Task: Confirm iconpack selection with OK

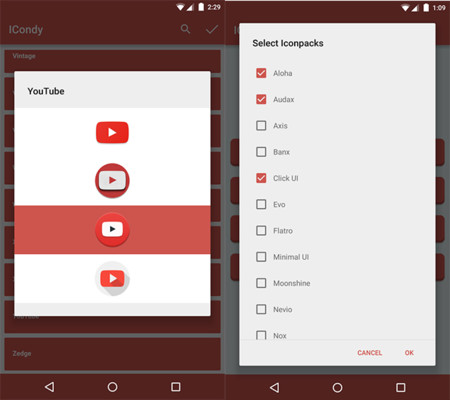Action: [x=409, y=353]
